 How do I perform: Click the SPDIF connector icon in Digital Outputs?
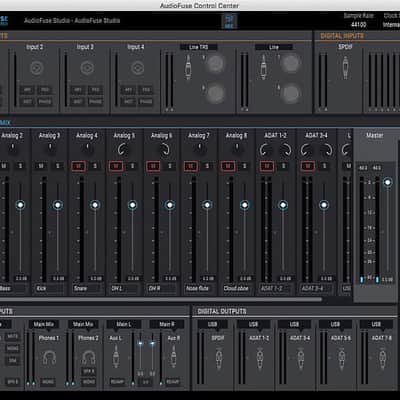[219, 358]
